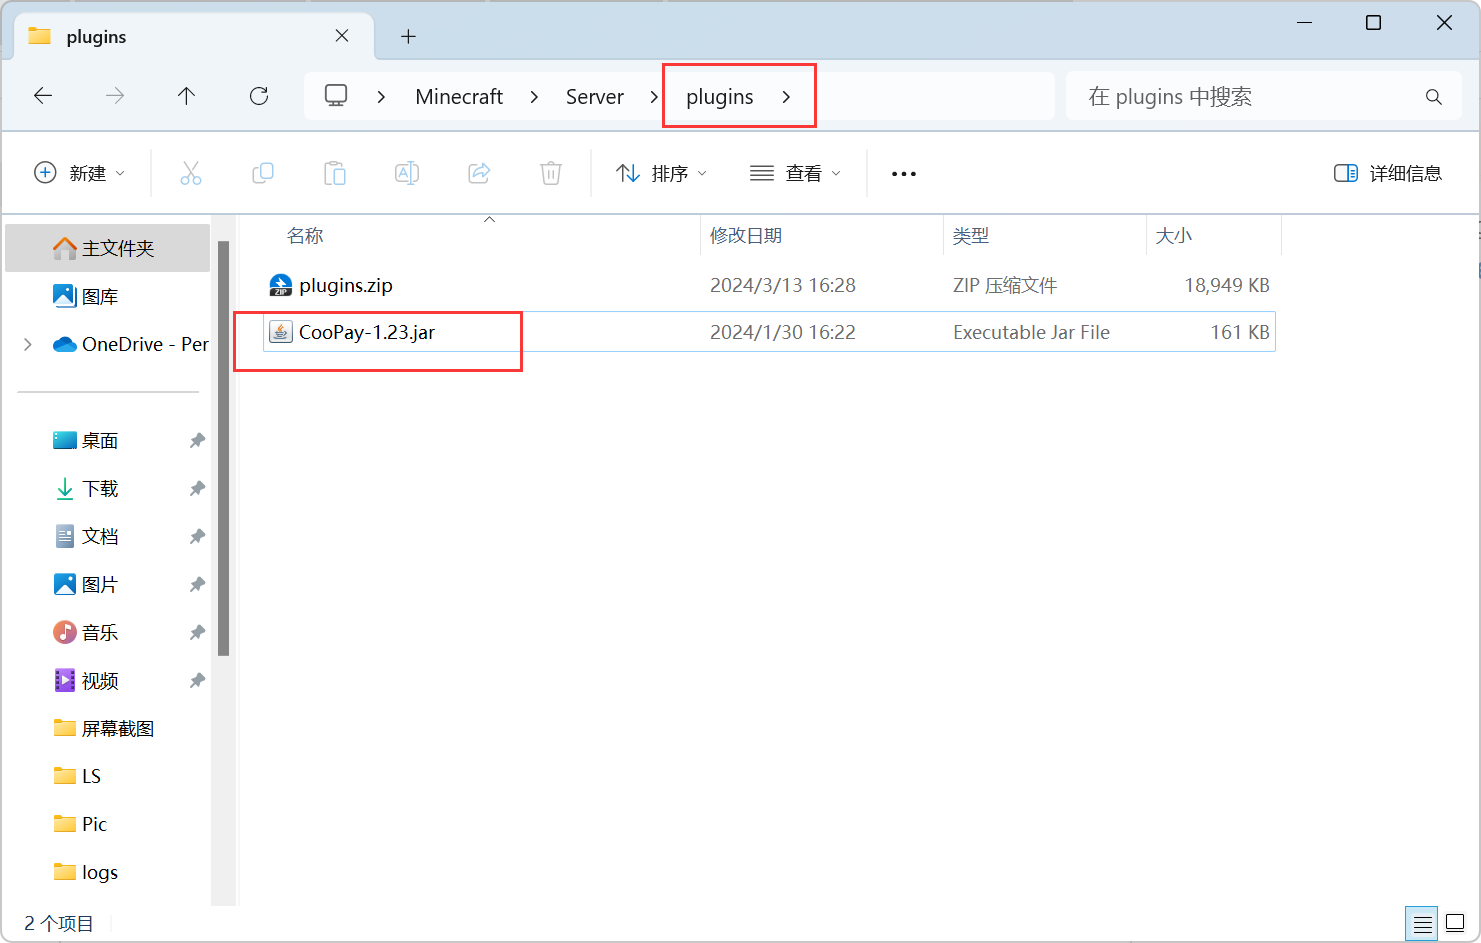Go back with the left arrow button
1481x943 pixels.
tap(43, 96)
